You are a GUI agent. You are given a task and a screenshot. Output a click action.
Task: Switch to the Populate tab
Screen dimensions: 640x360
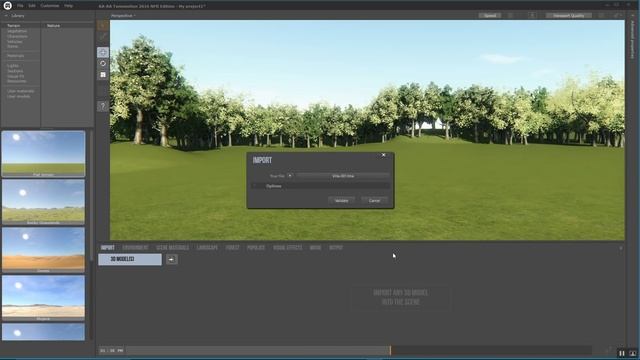coord(256,248)
